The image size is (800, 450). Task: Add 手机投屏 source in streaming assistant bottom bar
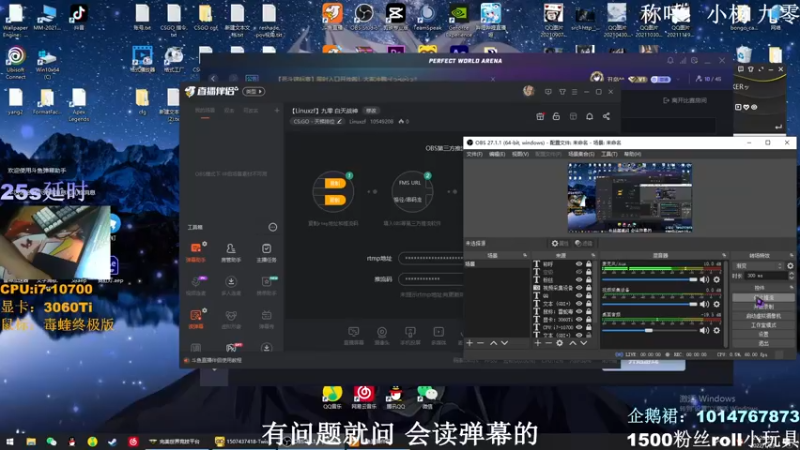pos(410,336)
